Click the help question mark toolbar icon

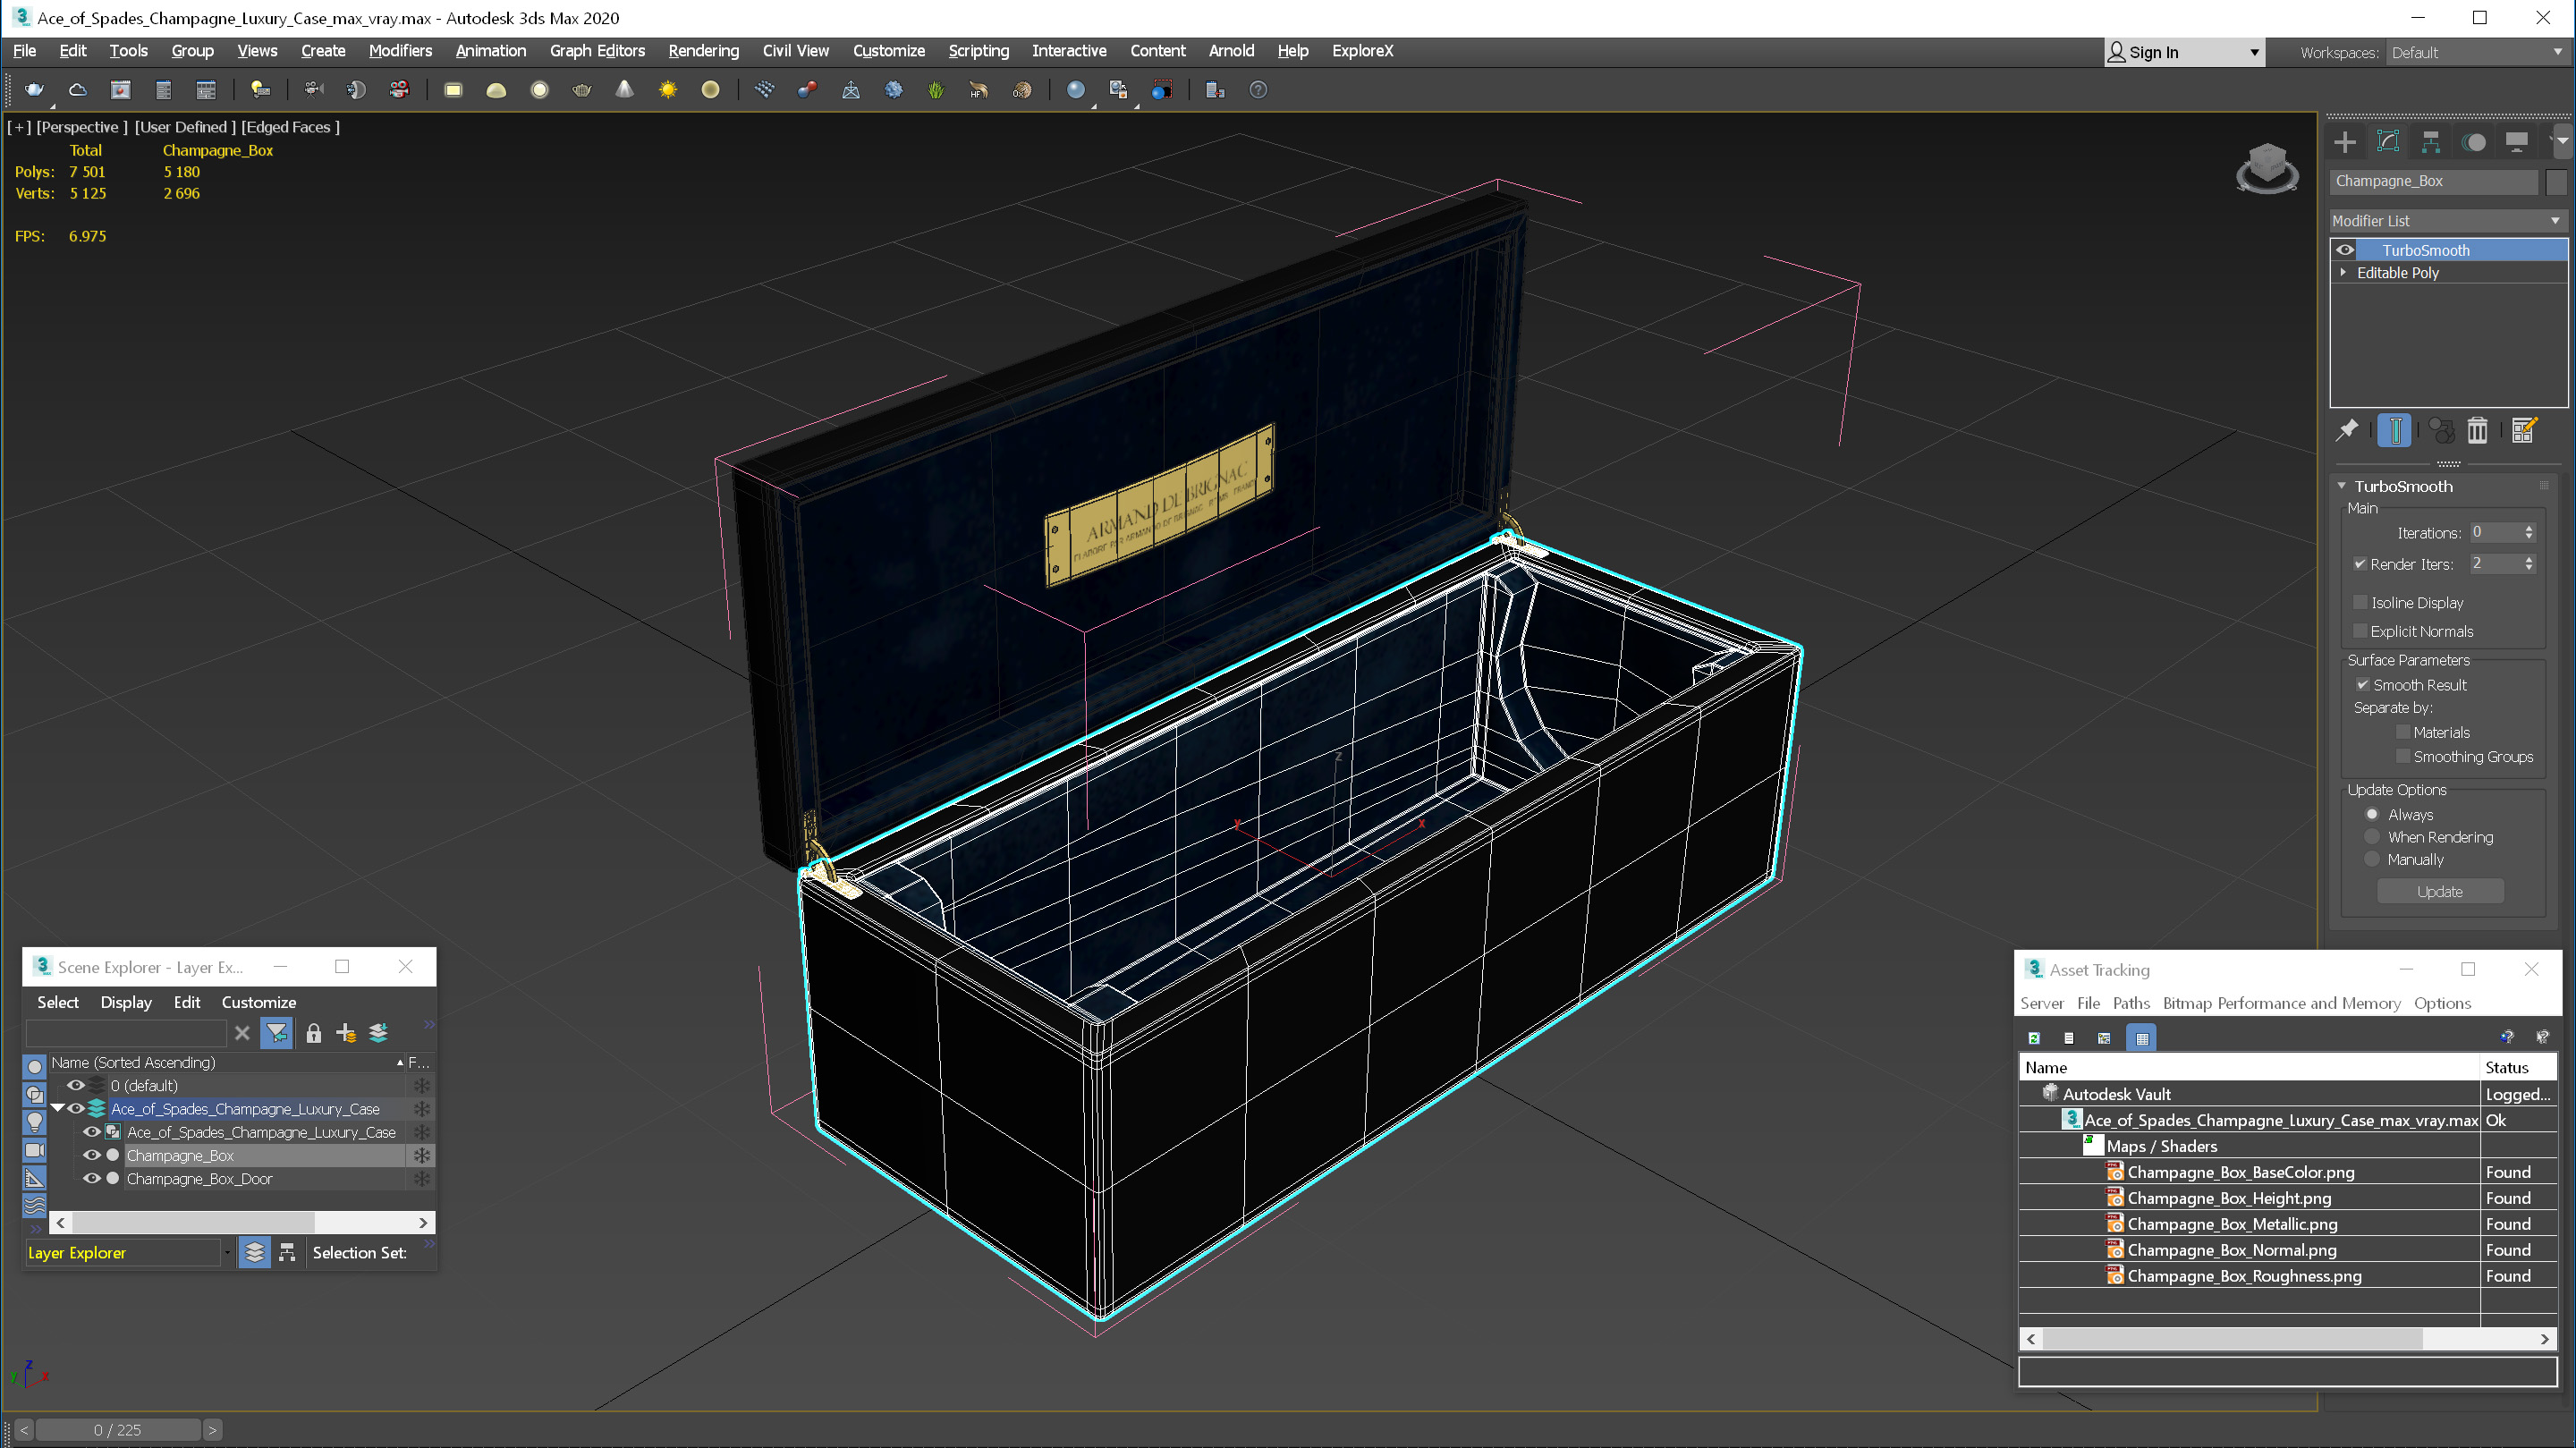point(1258,90)
